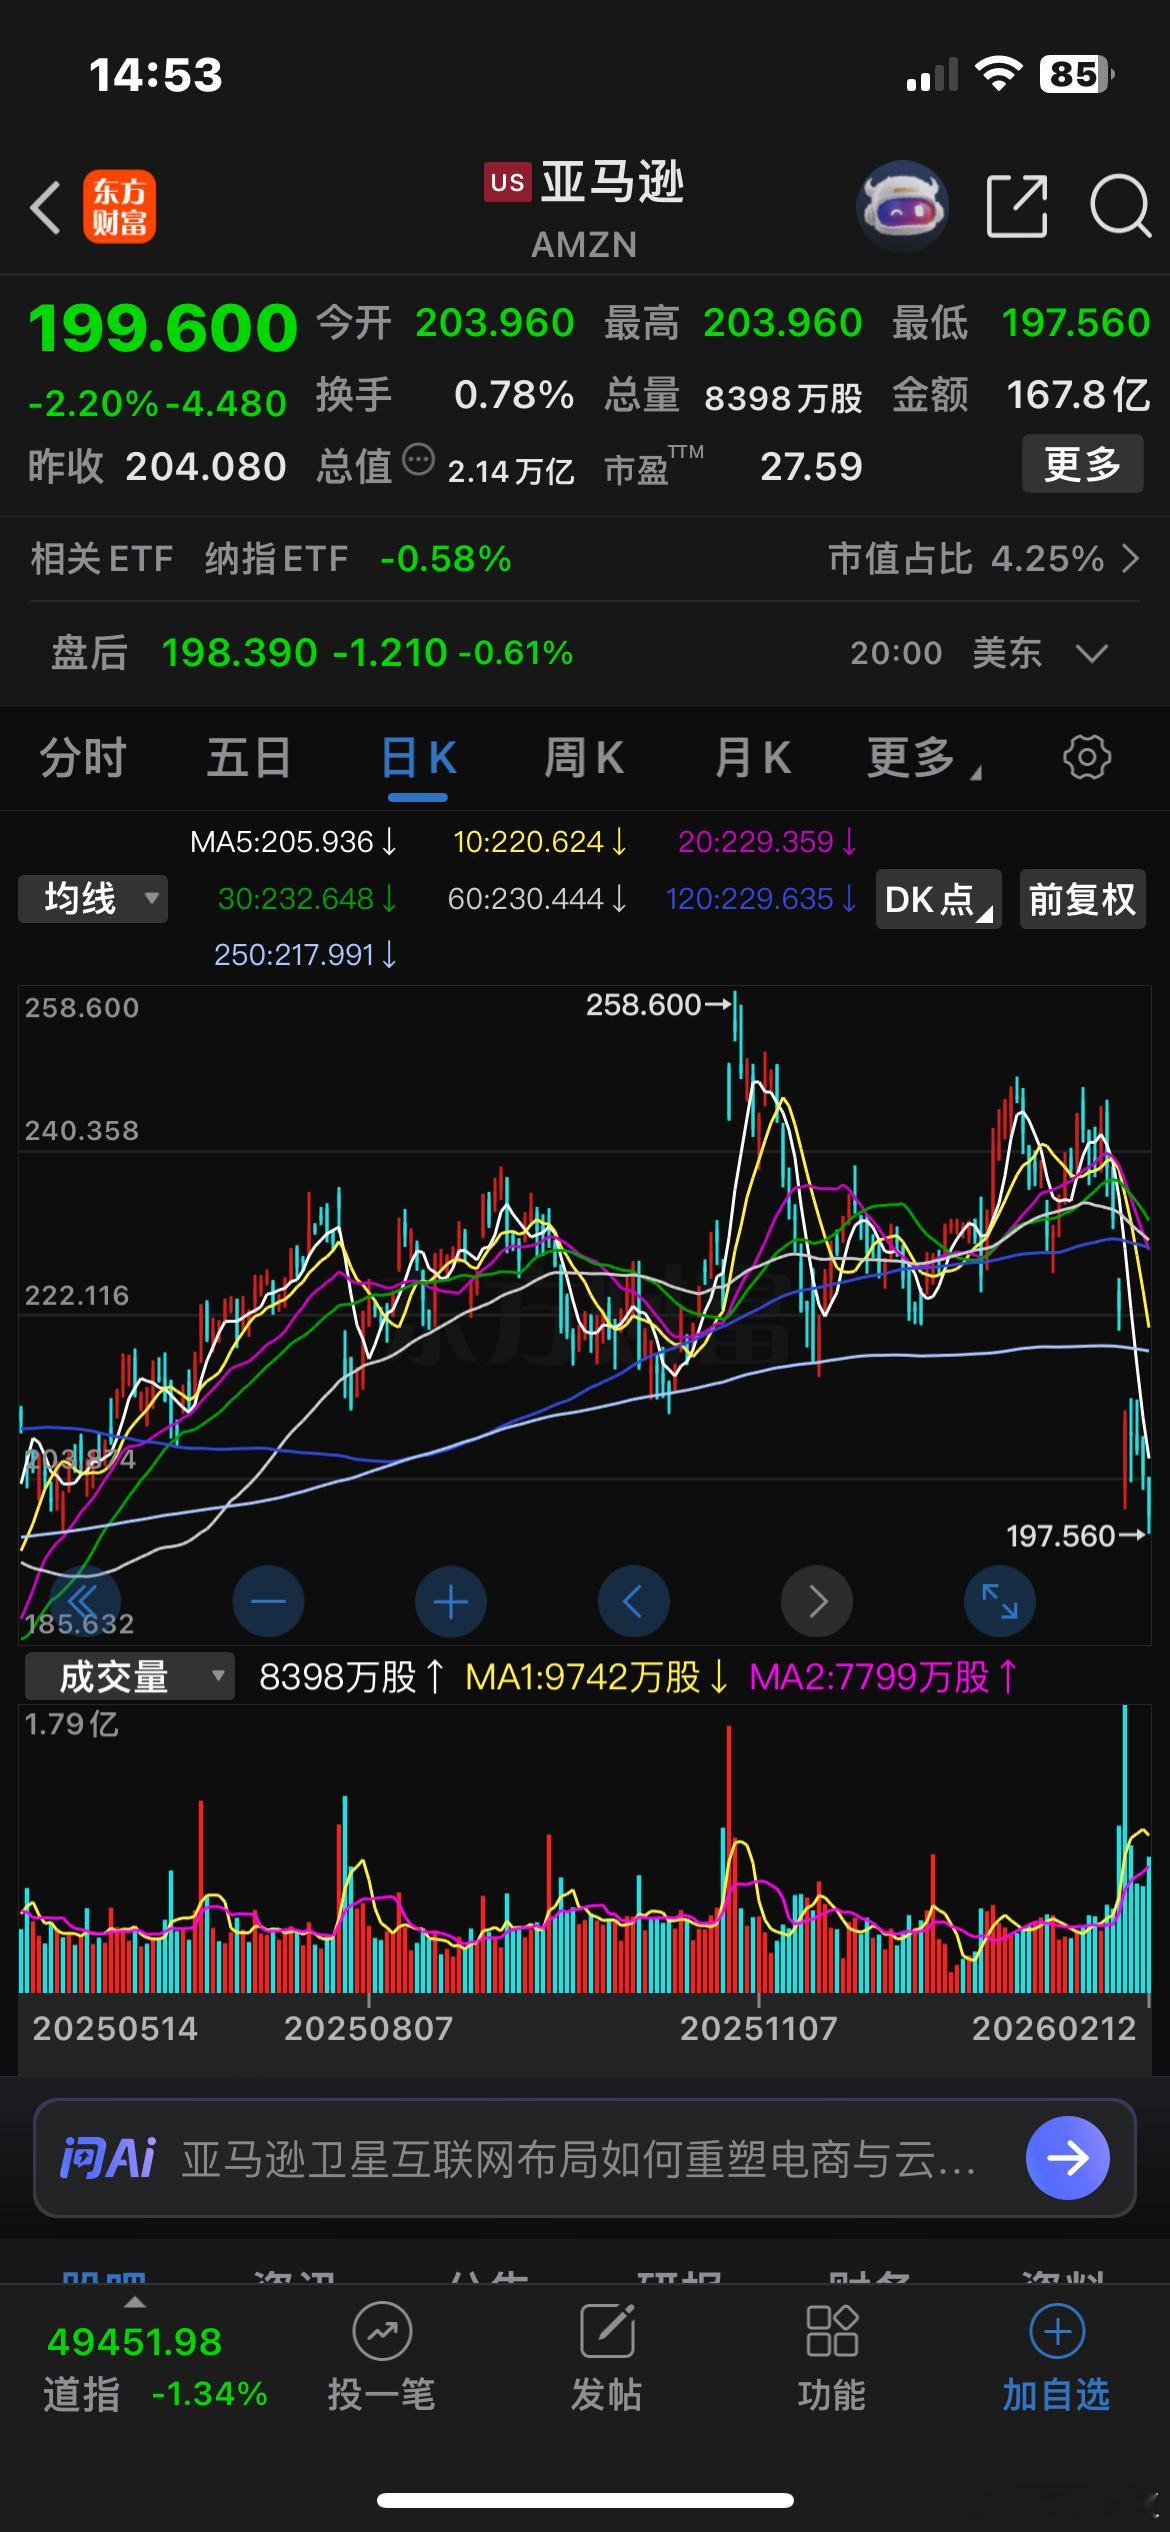Tap the 发帖 compose icon
The image size is (1170, 2532).
pyautogui.click(x=608, y=2331)
